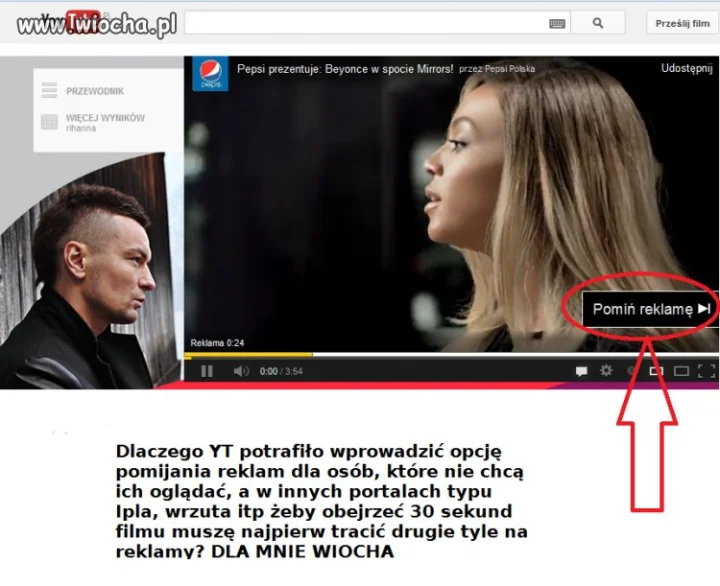Click the YouTube search input field
The image size is (720, 586).
377,23
